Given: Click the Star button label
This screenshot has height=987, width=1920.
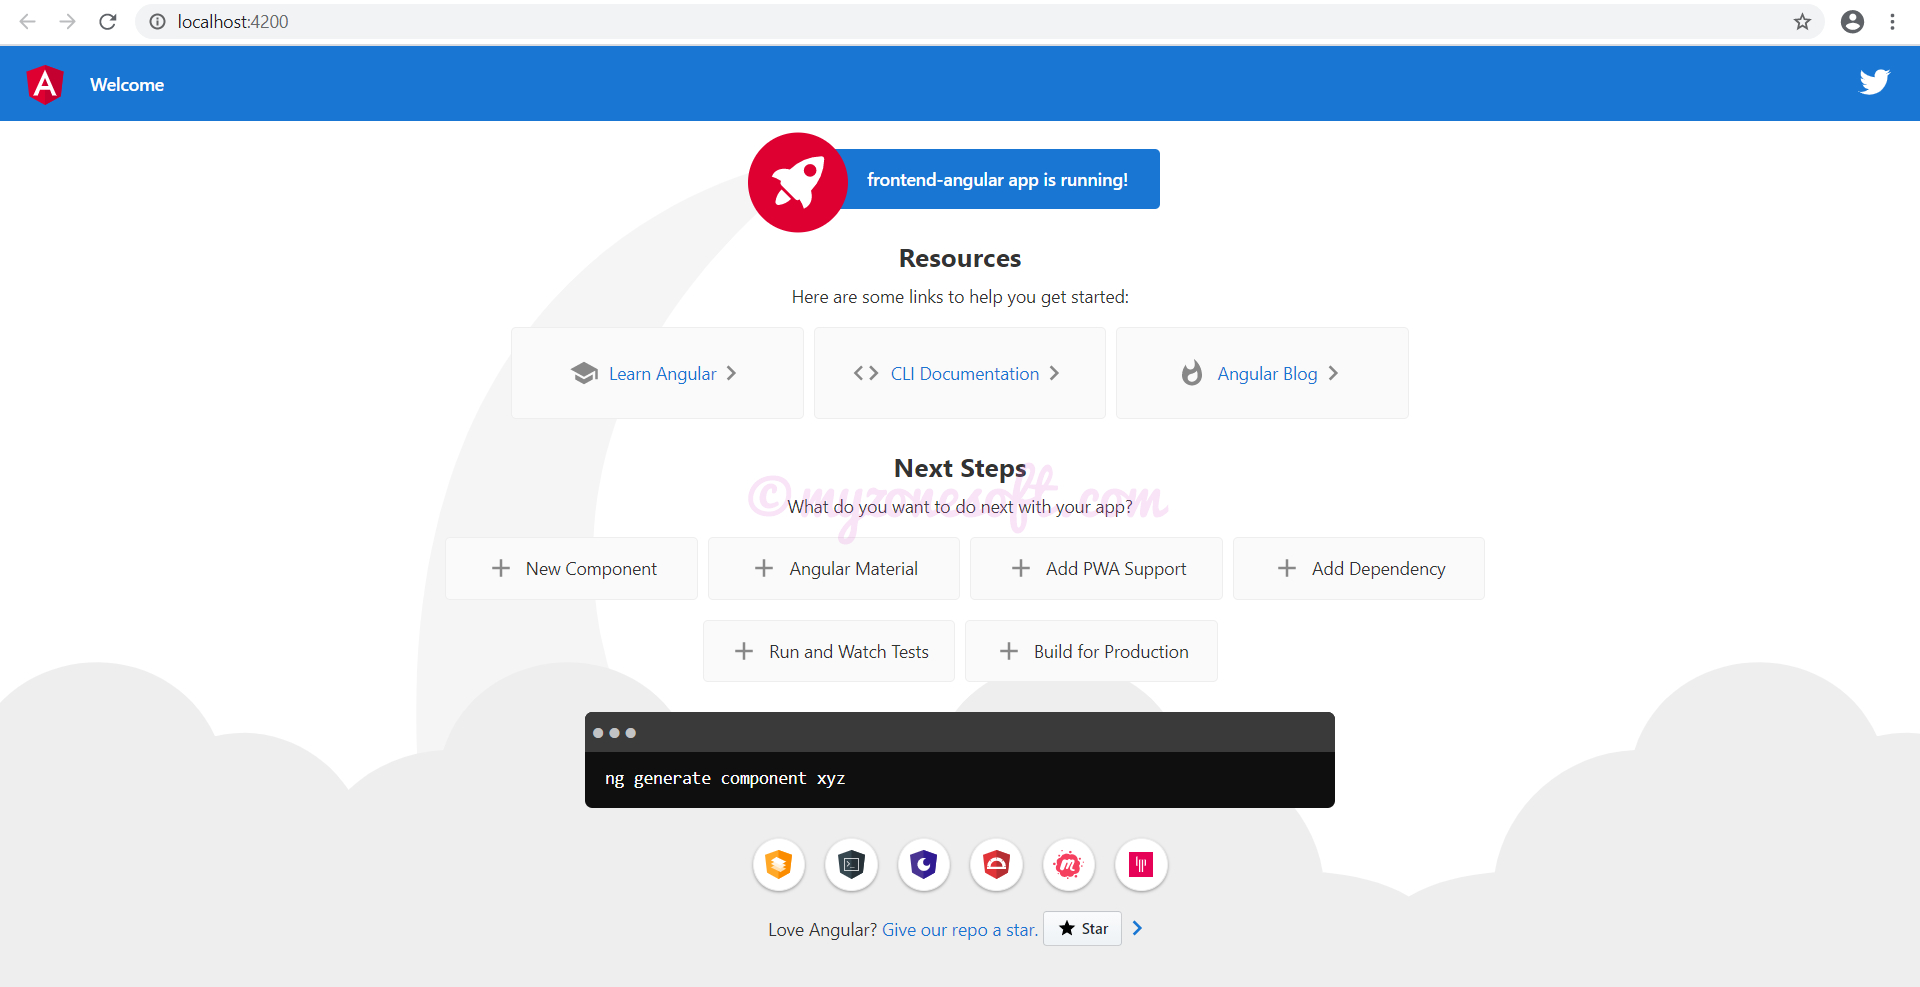Looking at the screenshot, I should pyautogui.click(x=1095, y=928).
